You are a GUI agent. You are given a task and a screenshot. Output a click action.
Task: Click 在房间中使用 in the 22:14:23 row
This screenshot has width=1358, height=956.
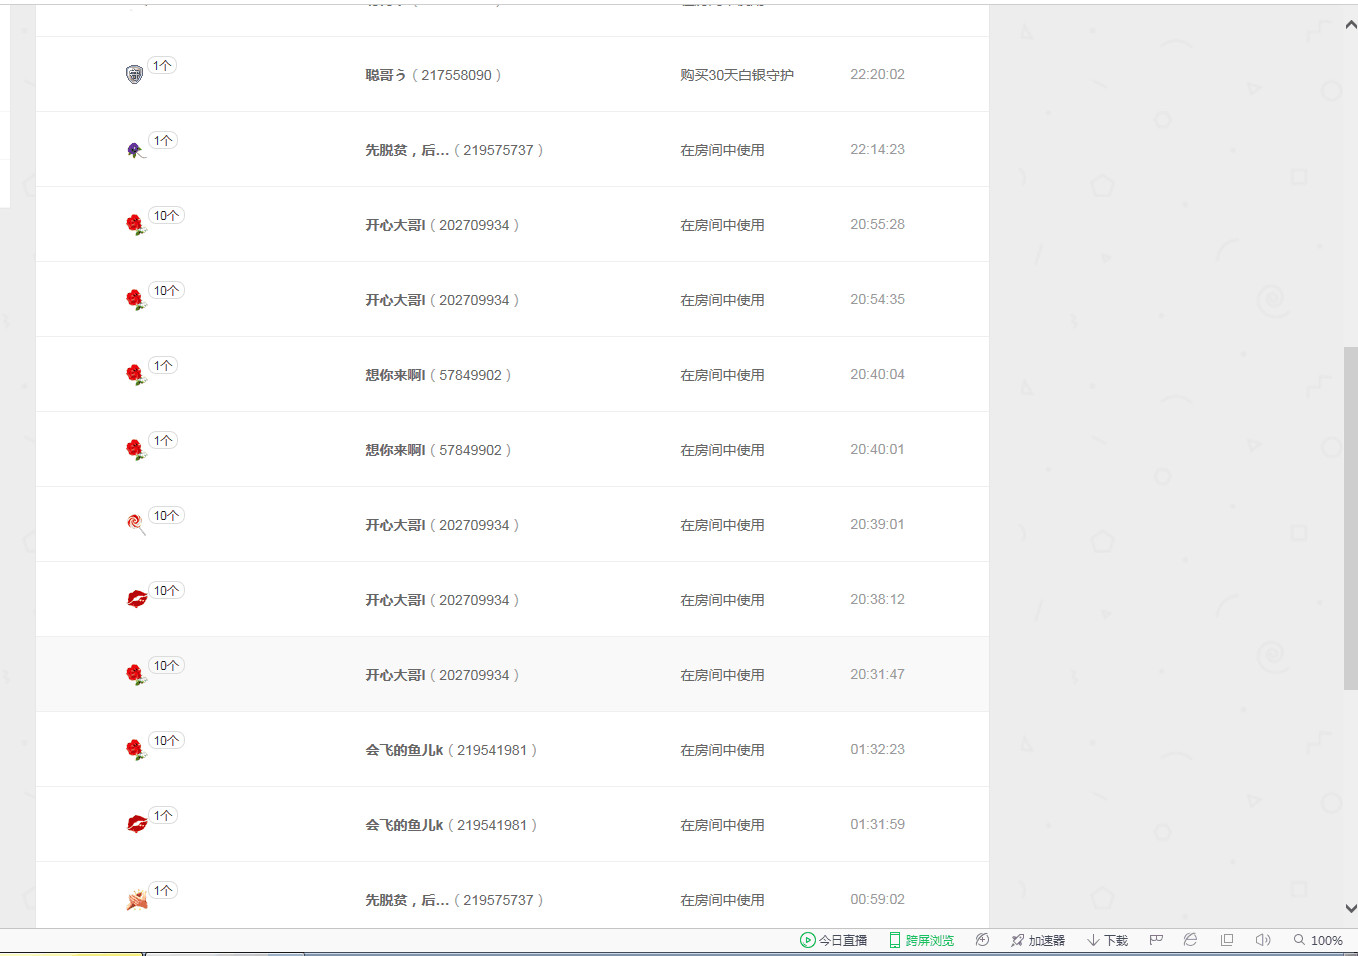tap(722, 150)
